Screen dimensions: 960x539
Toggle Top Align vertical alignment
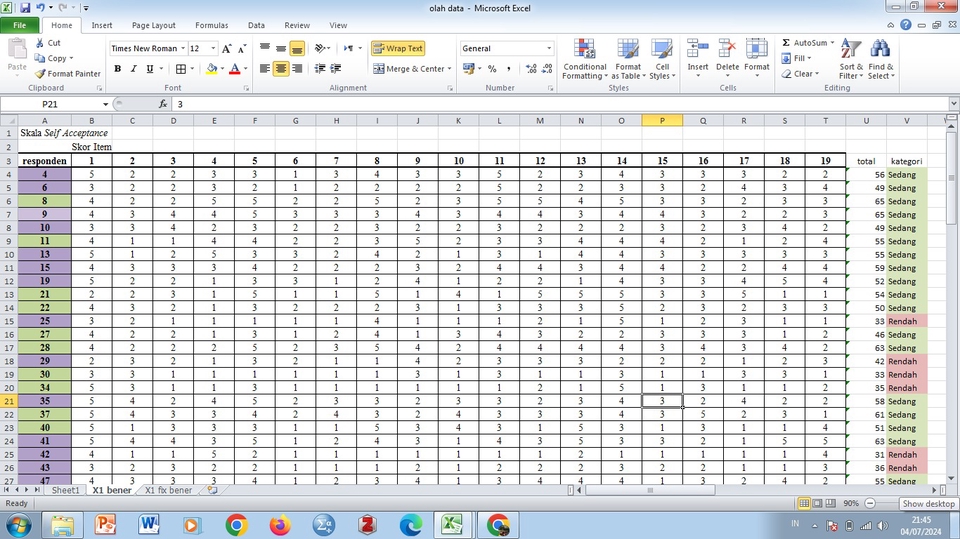[264, 48]
